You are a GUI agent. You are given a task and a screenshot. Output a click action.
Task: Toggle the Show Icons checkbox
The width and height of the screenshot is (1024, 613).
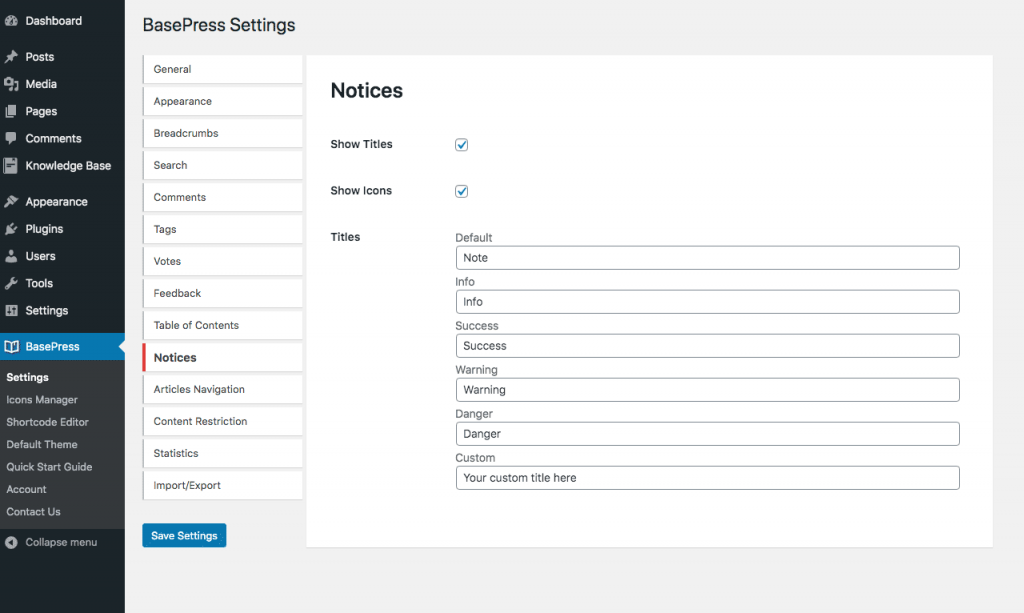click(x=462, y=191)
